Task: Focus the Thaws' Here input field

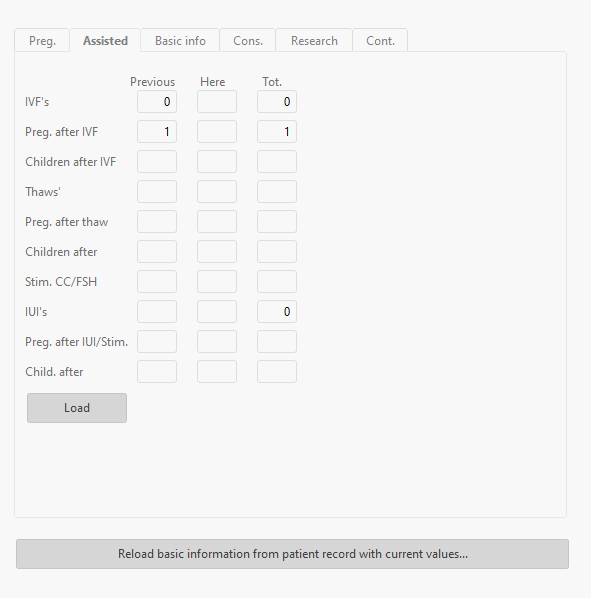Action: (x=217, y=191)
